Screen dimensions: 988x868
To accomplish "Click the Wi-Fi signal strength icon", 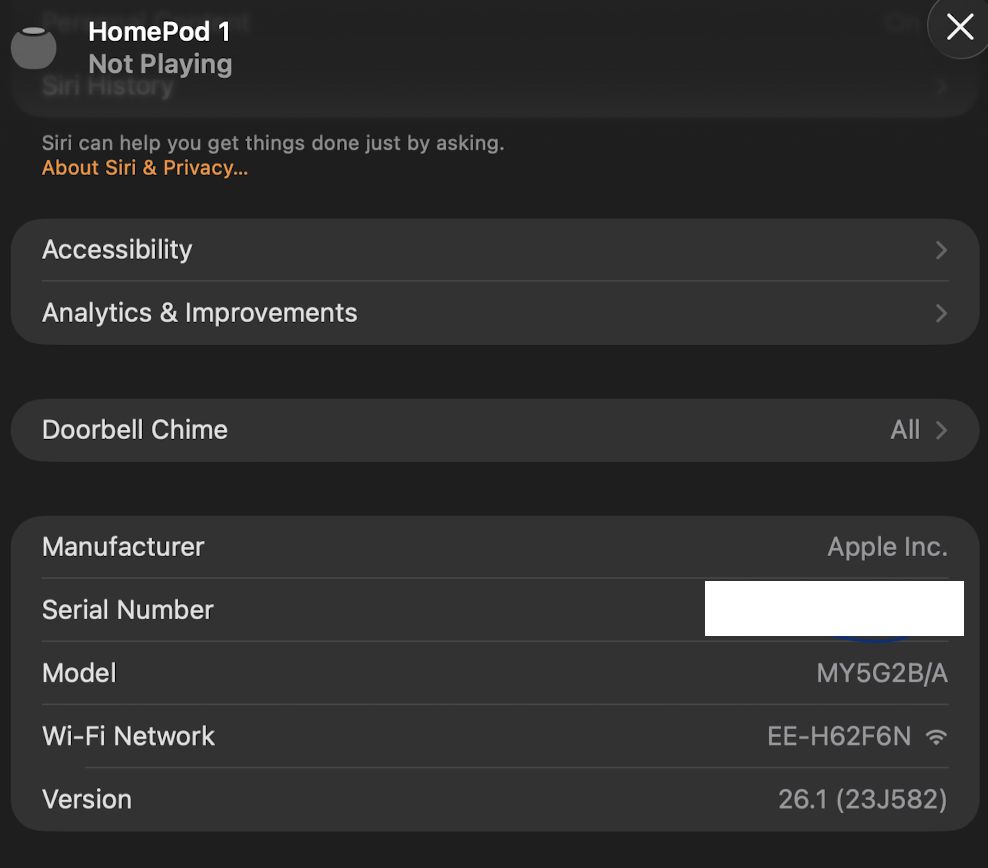I will coord(936,737).
